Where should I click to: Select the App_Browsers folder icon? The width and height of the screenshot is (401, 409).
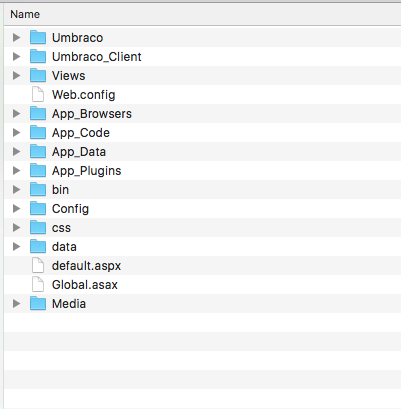click(38, 114)
